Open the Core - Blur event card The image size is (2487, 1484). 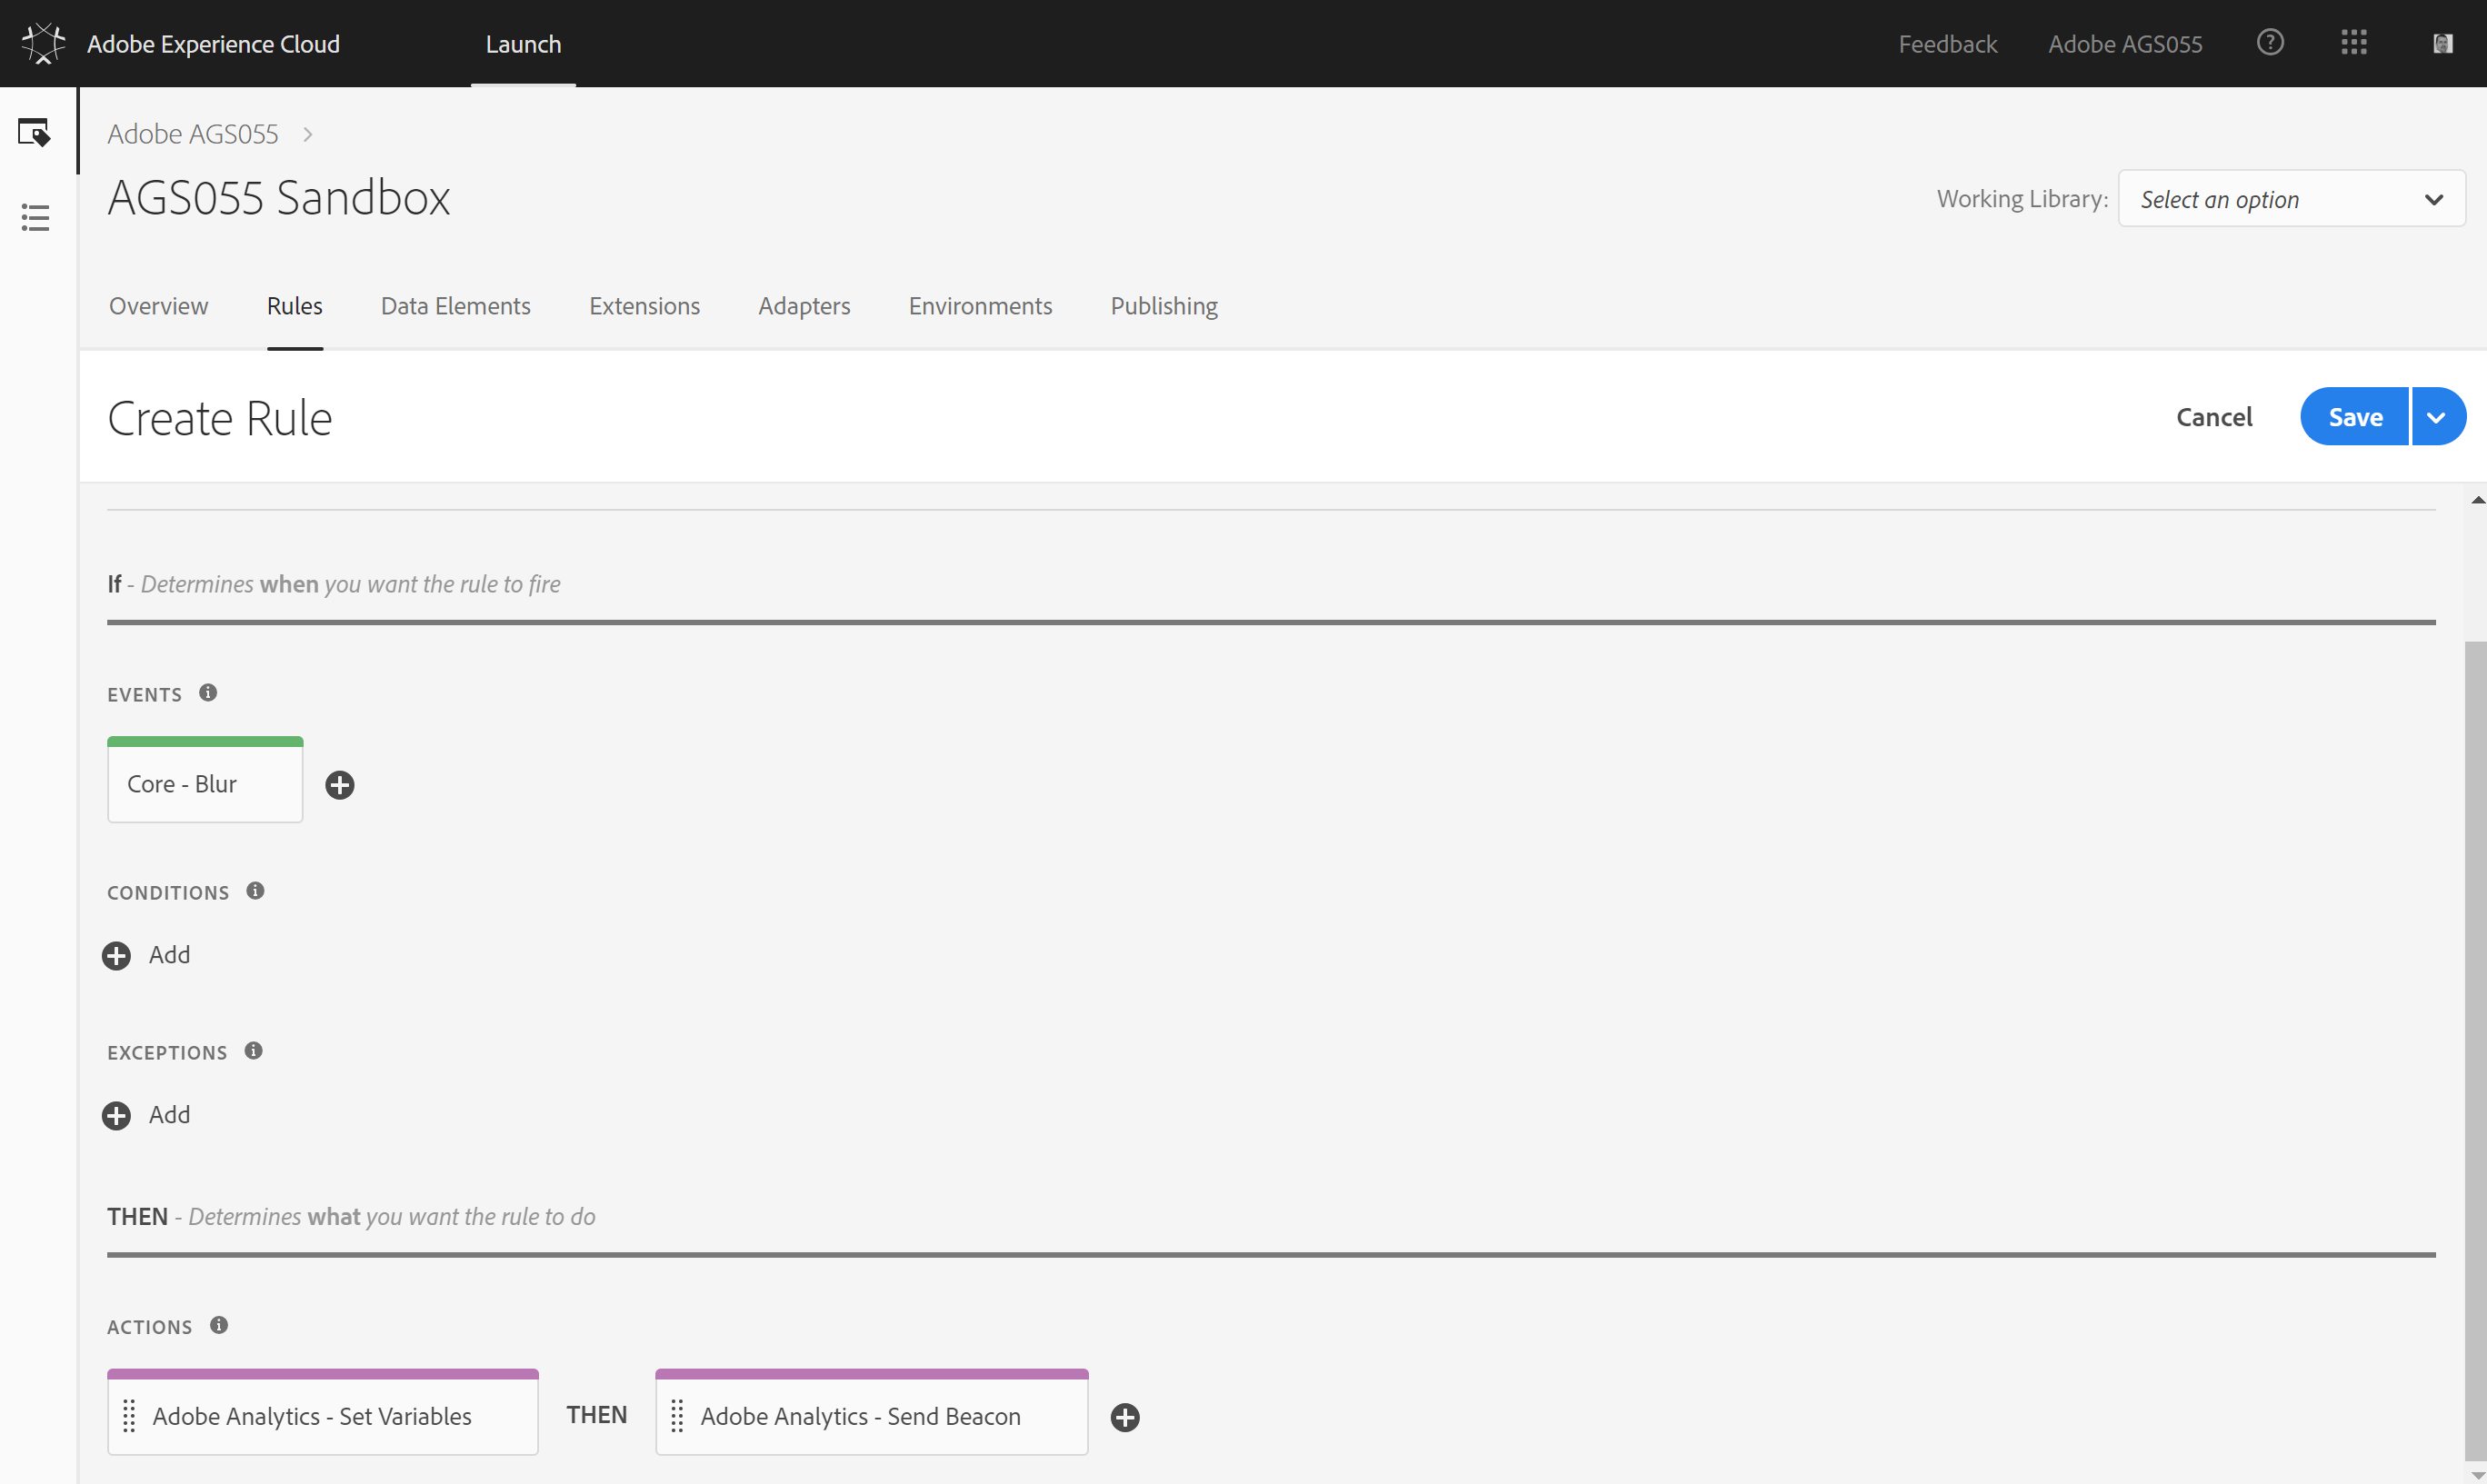click(205, 784)
